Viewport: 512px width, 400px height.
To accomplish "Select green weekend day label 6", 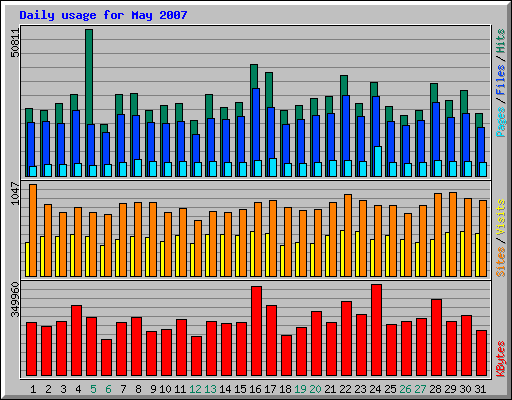I will [x=108, y=389].
